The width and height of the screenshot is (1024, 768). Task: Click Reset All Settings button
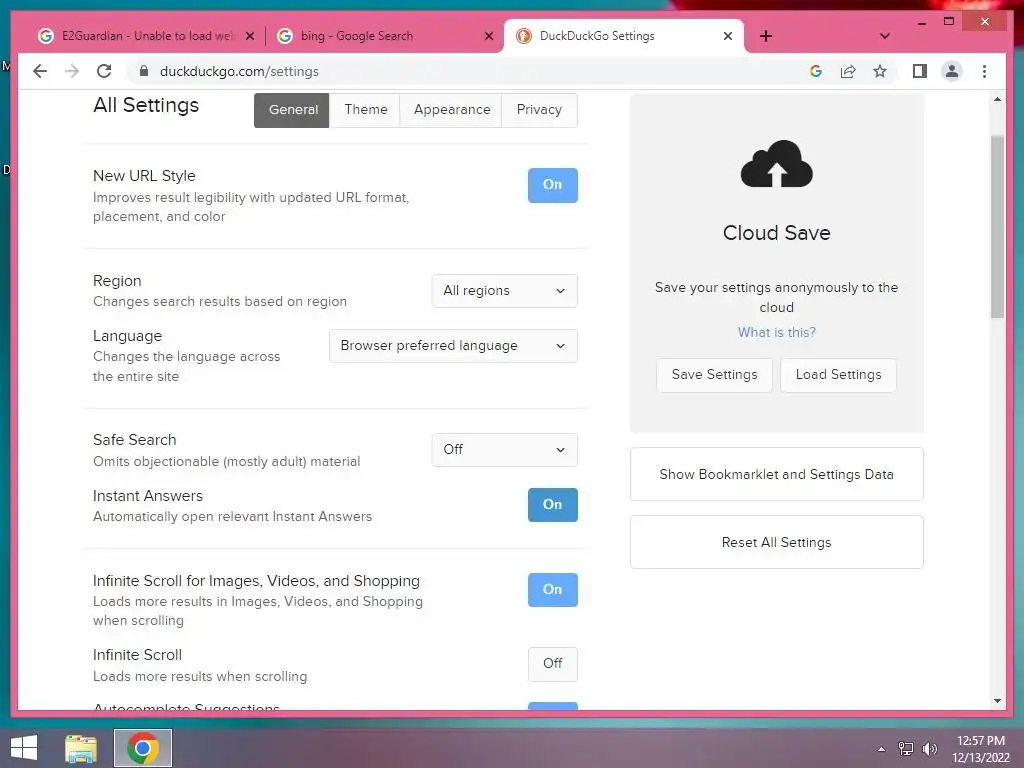tap(776, 542)
